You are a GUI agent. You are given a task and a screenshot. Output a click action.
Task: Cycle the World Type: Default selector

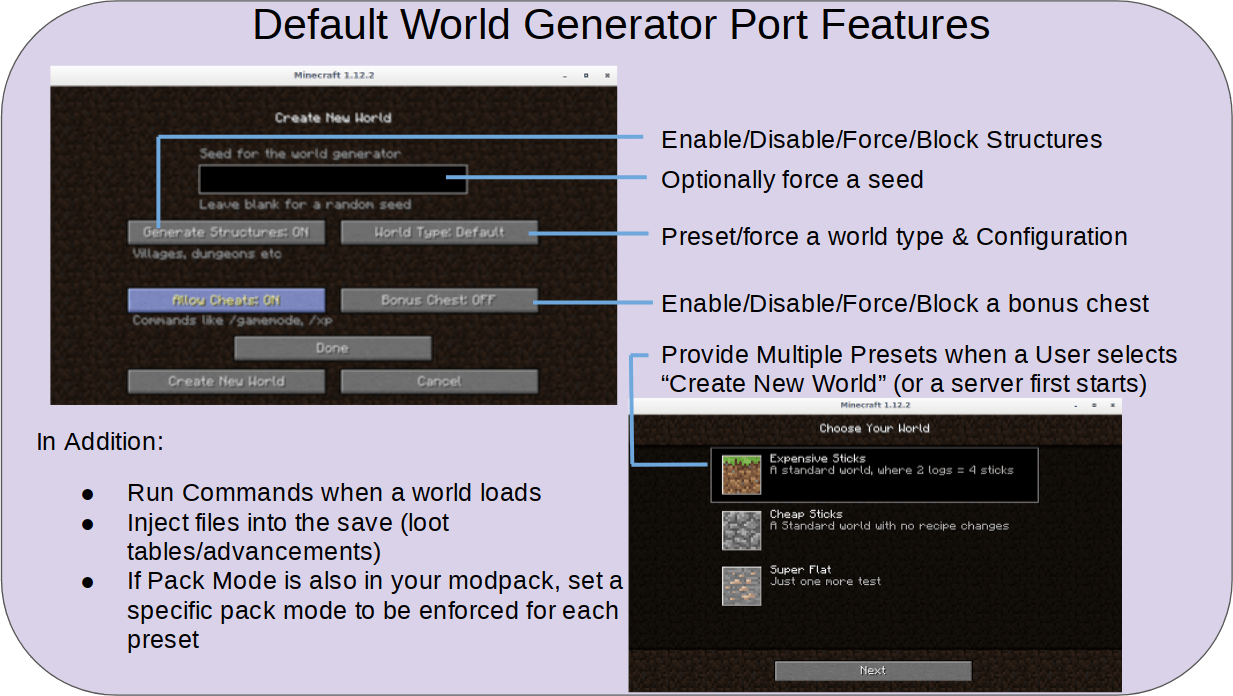click(x=439, y=231)
